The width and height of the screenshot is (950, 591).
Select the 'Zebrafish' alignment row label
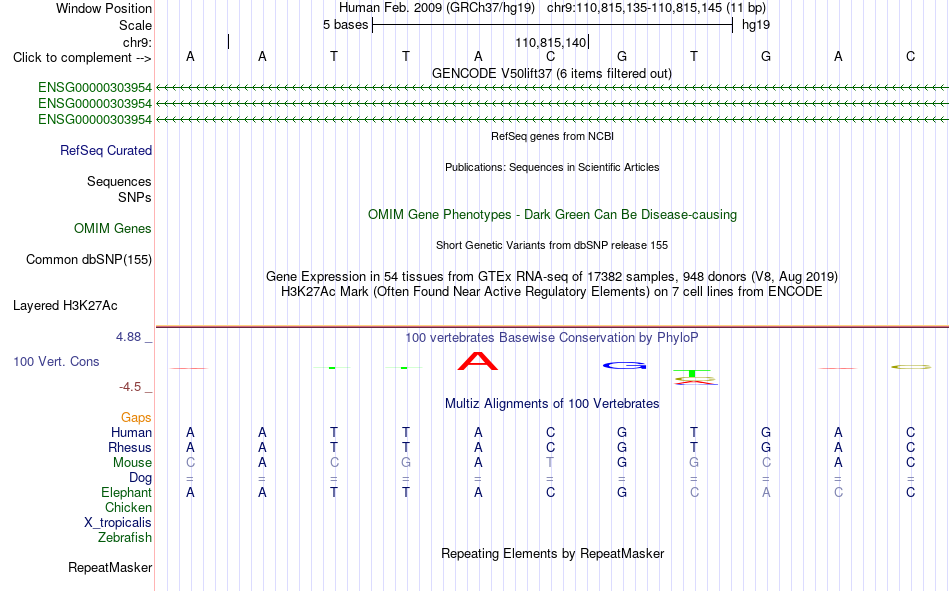tap(125, 538)
